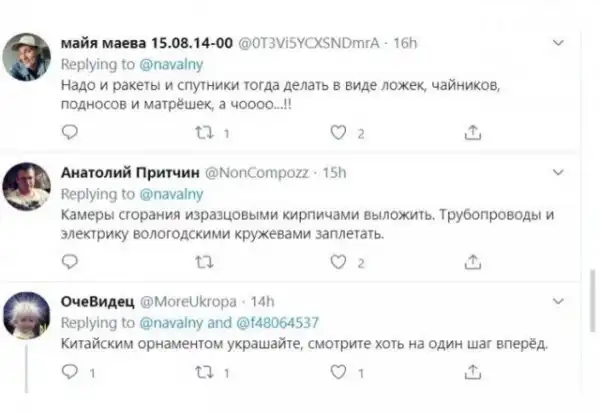
Task: Open the @NonCompozz handle
Action: point(256,172)
